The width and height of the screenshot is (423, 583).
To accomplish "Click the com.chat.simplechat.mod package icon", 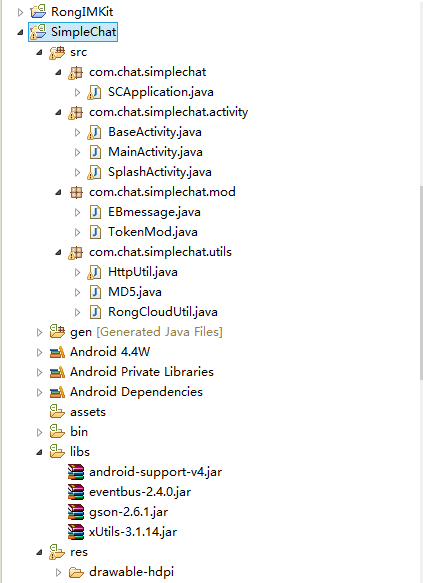I will pos(76,192).
